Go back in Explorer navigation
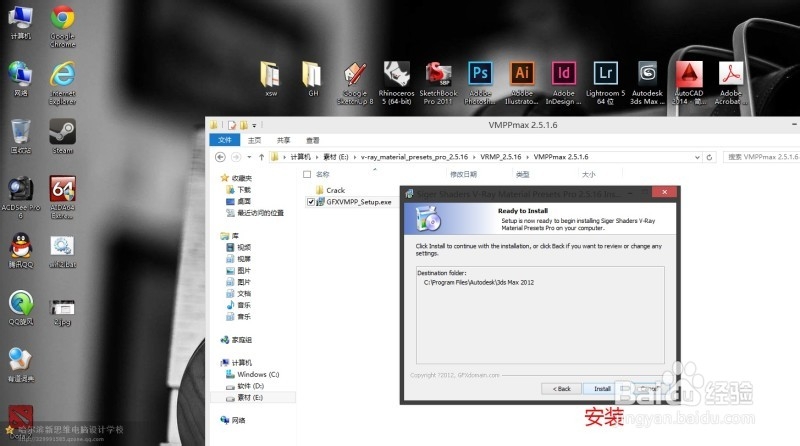 click(x=220, y=157)
